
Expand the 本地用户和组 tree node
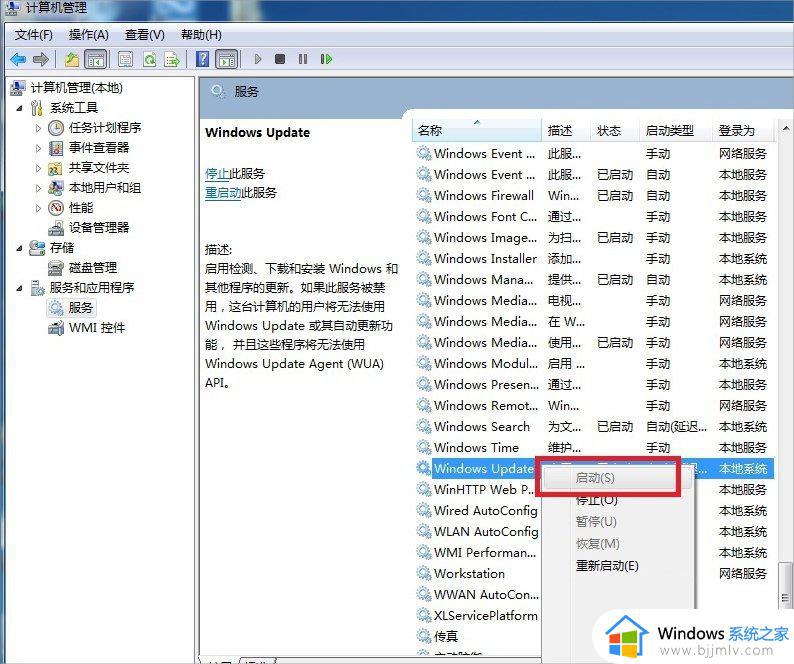tap(38, 188)
